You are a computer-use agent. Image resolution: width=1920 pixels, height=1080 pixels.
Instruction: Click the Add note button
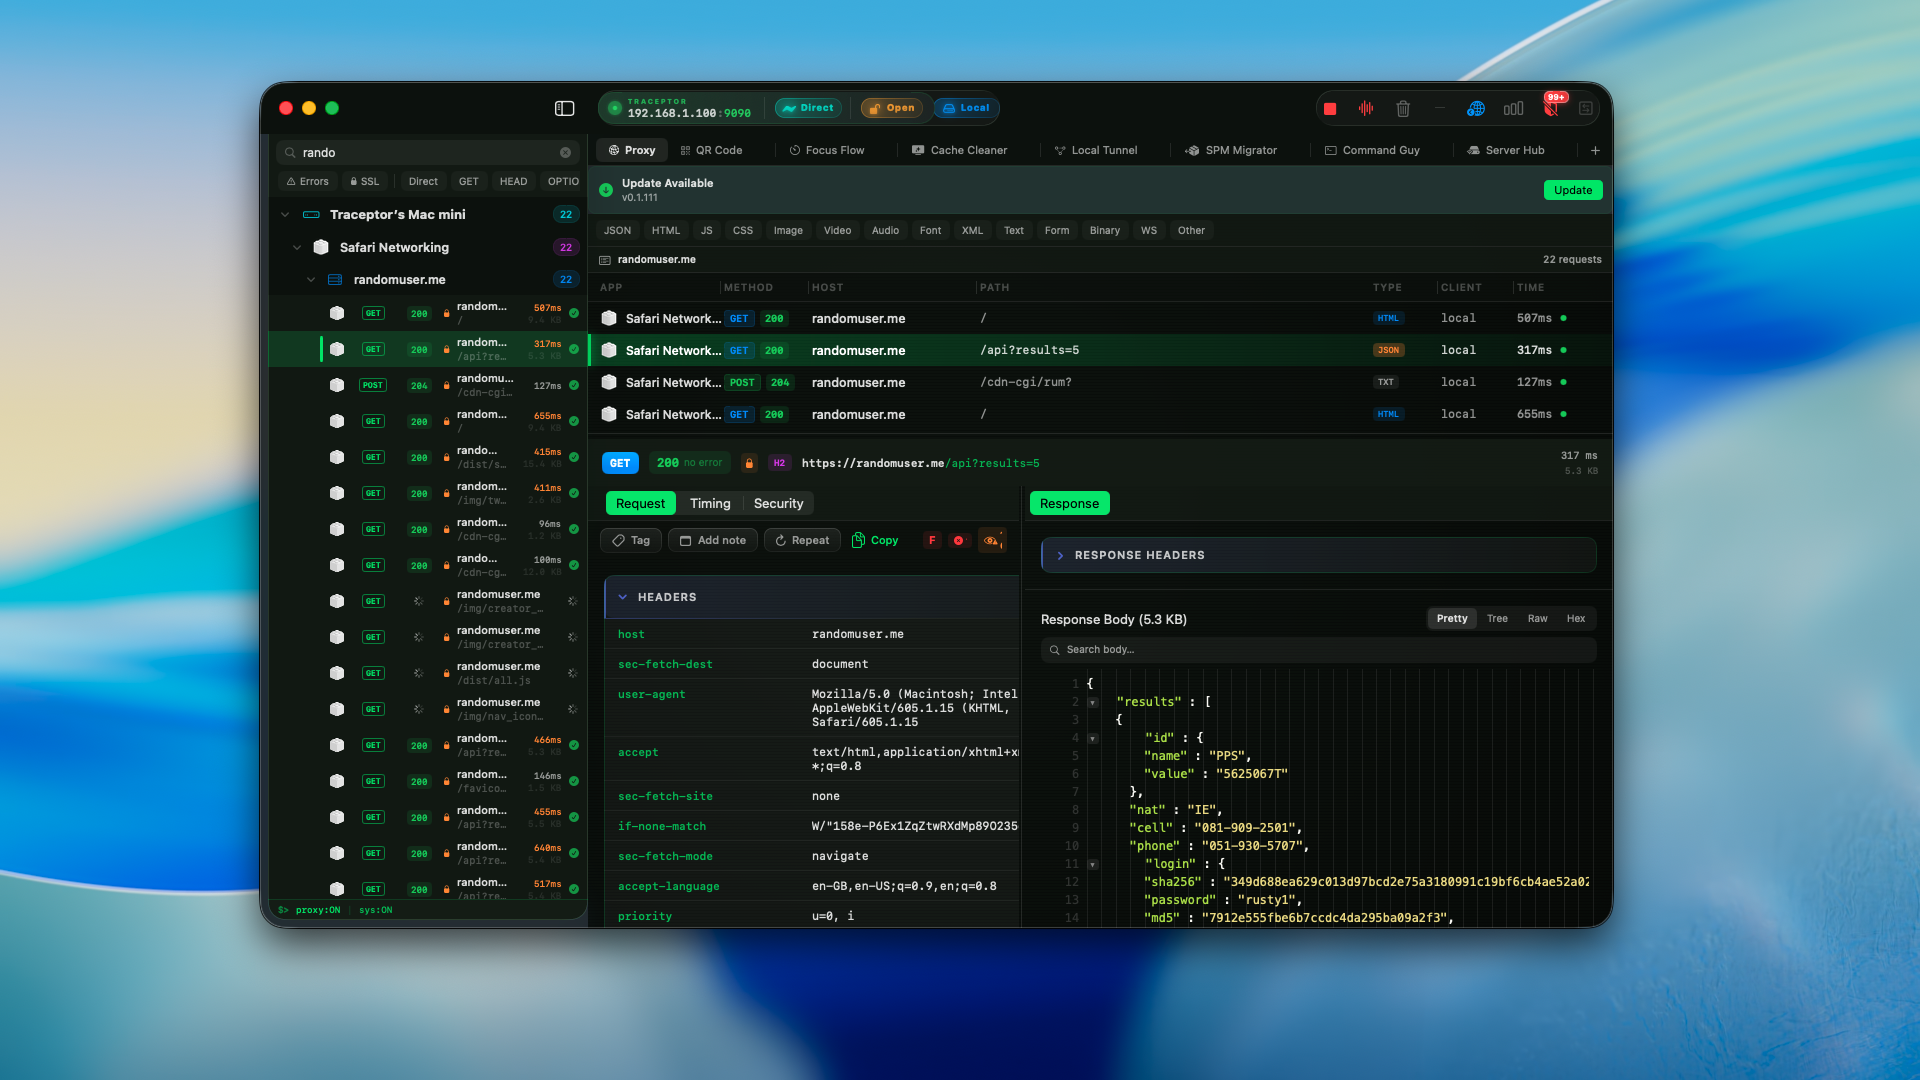coord(713,540)
